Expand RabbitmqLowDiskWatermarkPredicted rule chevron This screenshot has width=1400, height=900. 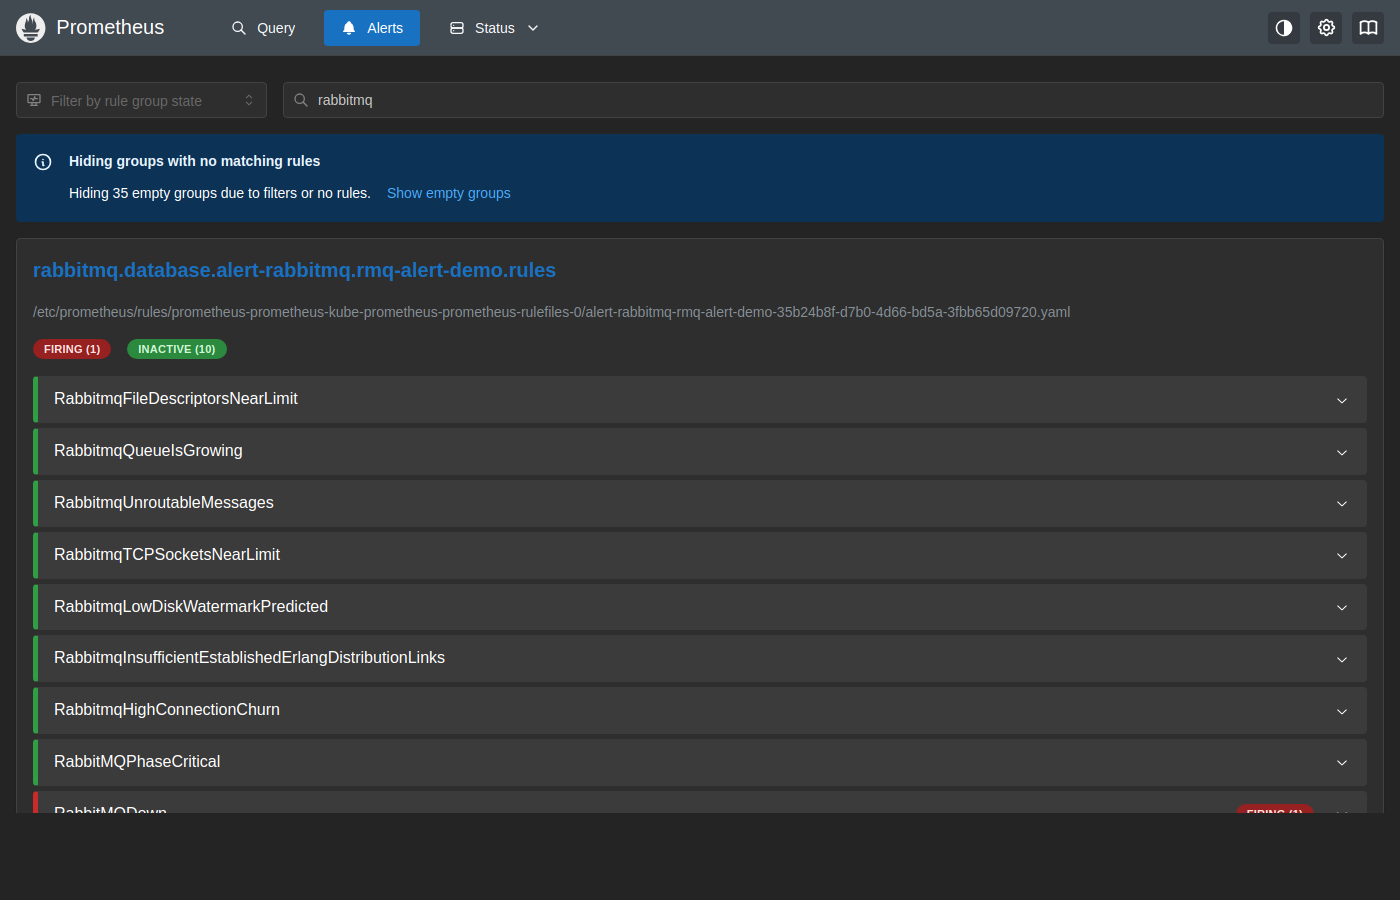click(x=1342, y=608)
